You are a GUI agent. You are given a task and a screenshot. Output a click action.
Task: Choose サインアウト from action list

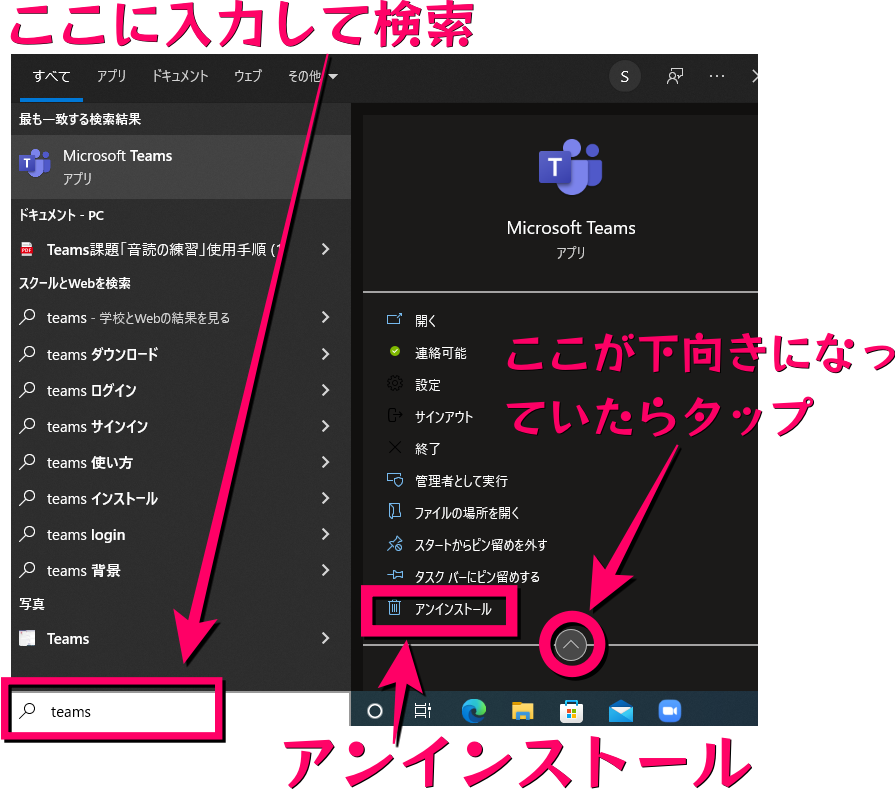(444, 417)
